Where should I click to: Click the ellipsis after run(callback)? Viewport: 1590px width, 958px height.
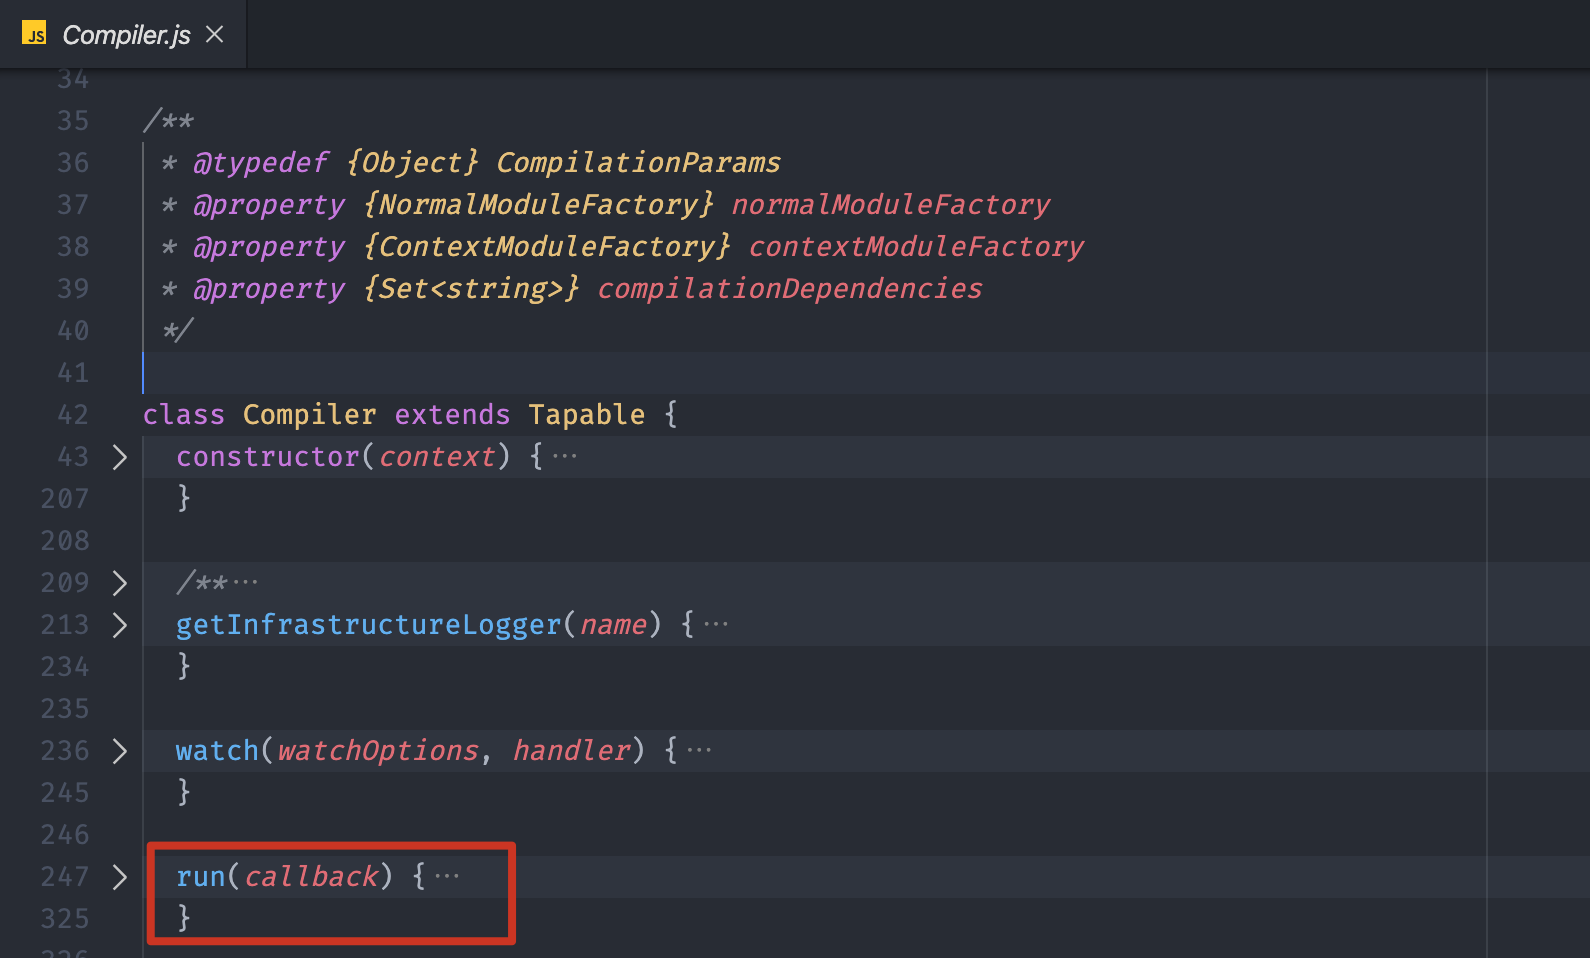(447, 877)
